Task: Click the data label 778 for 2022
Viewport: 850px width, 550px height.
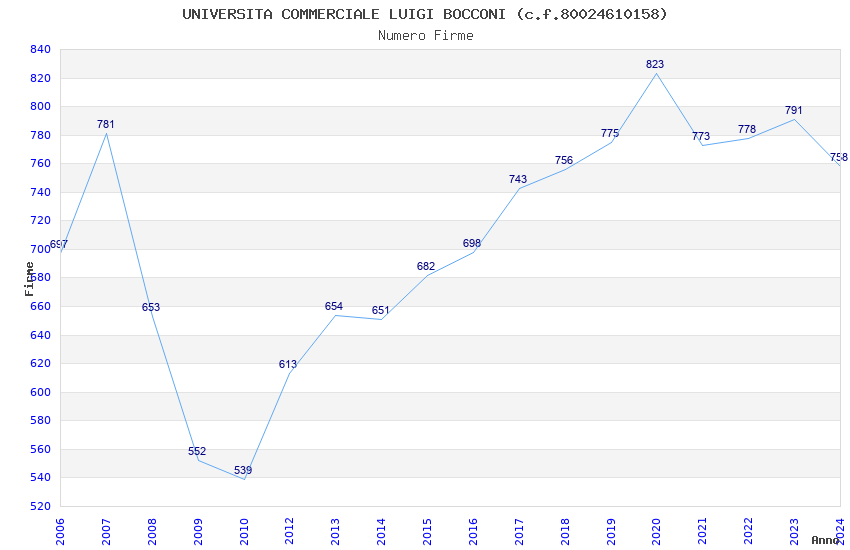Action: [747, 130]
